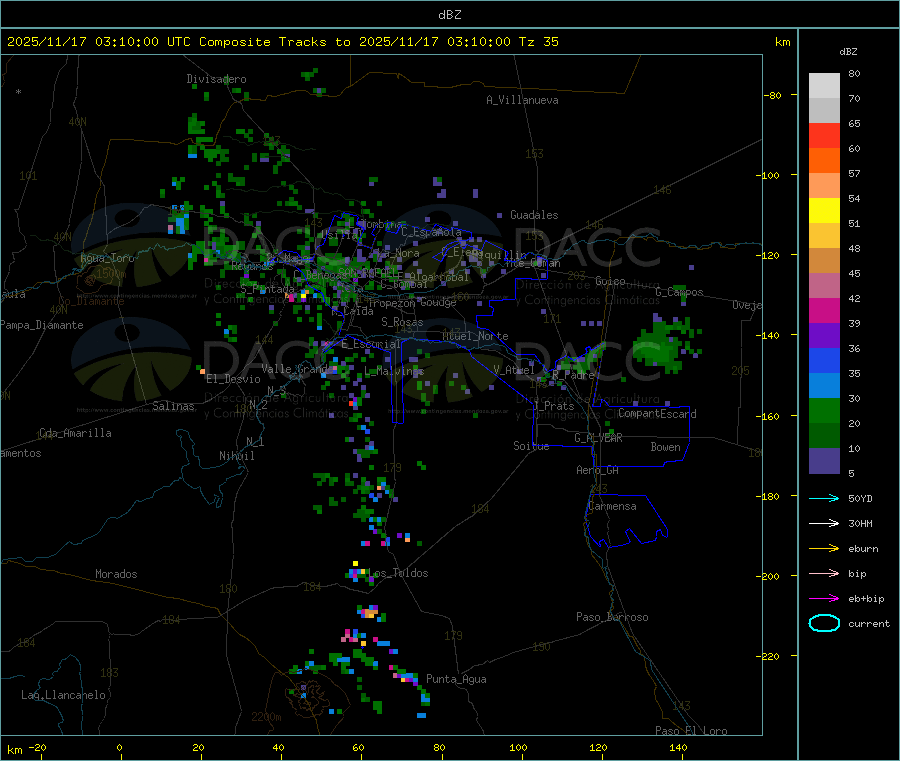The height and width of the screenshot is (761, 900).
Task: Click the 'S_Rosas' map label
Action: (402, 322)
